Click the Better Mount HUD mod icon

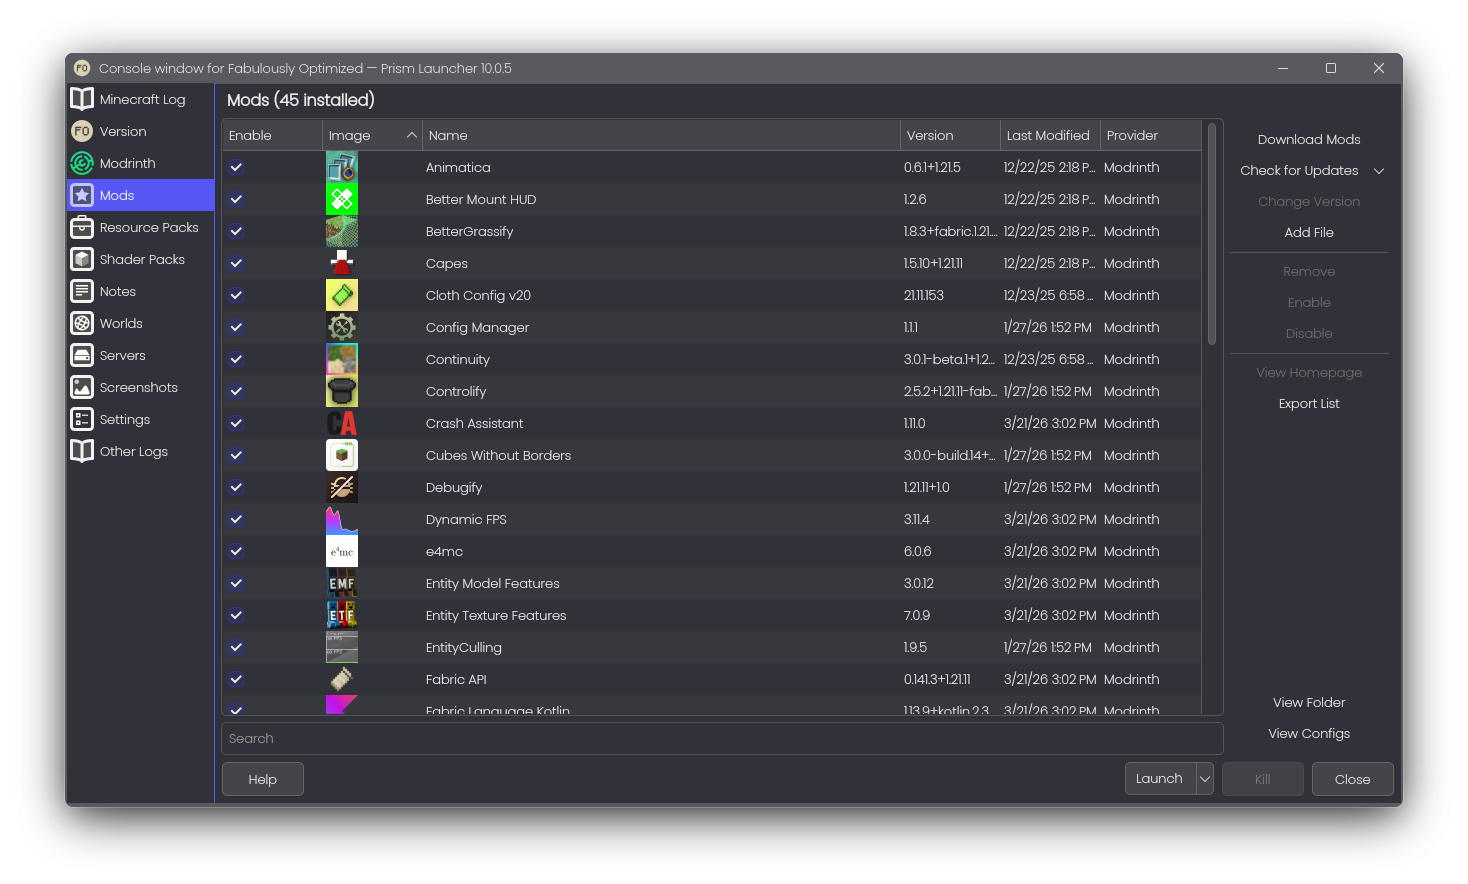342,199
